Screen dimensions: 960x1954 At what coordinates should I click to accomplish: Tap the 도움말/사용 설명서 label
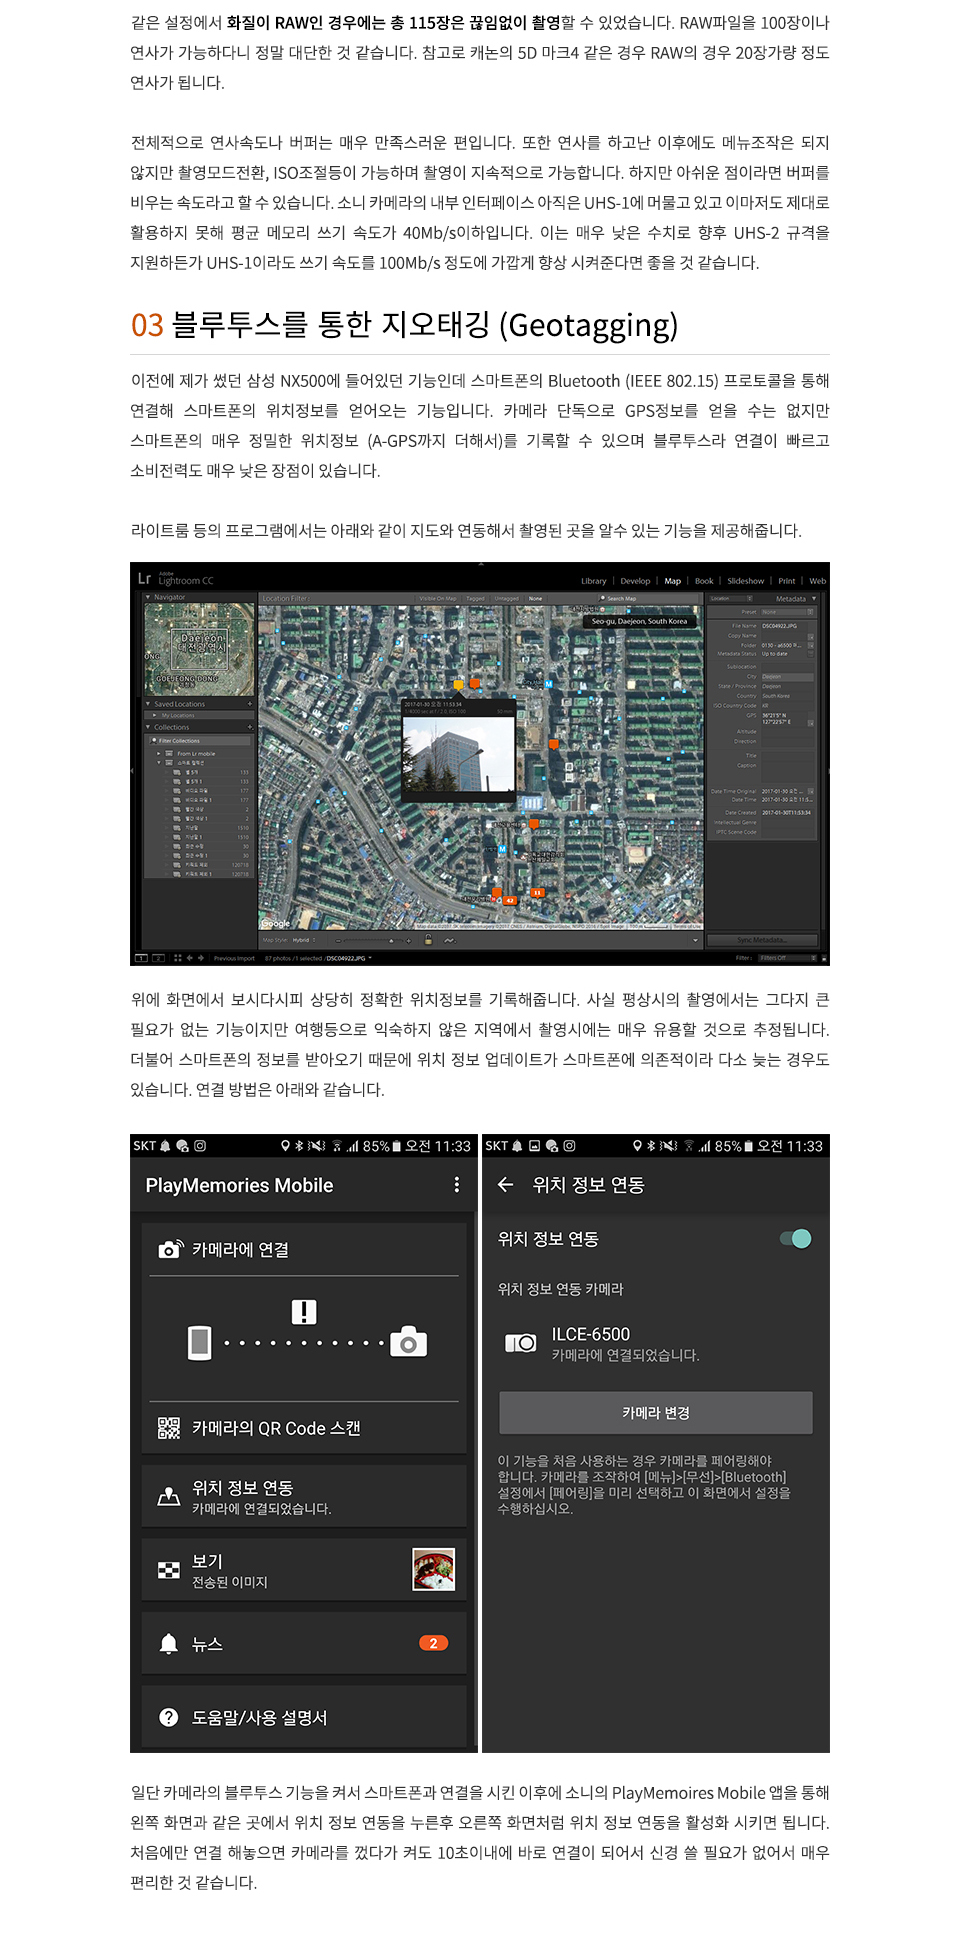pyautogui.click(x=260, y=1717)
